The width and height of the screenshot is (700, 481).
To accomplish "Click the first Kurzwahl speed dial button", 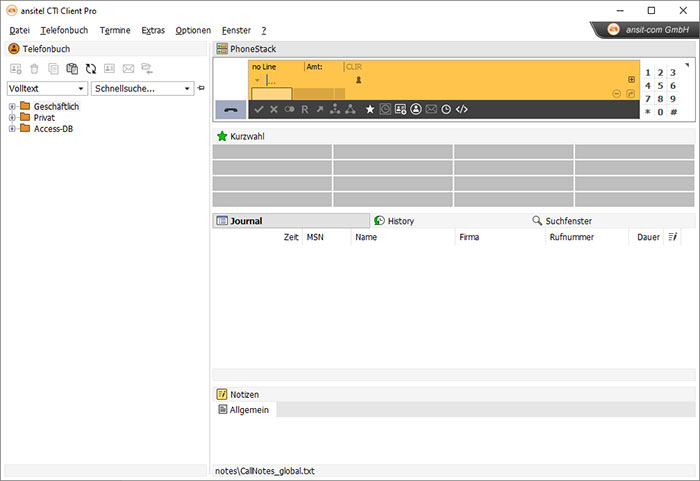I will pyautogui.click(x=272, y=151).
